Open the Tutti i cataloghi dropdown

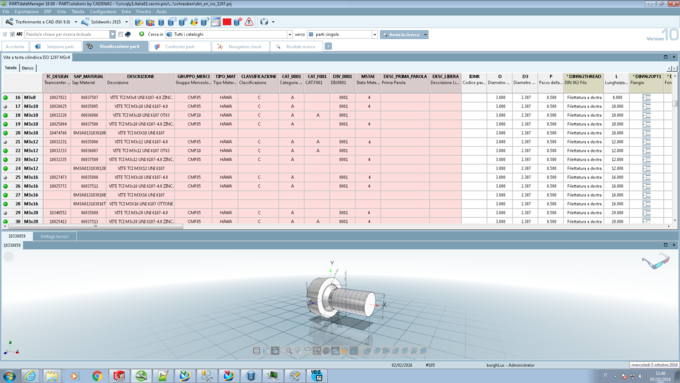tap(290, 34)
